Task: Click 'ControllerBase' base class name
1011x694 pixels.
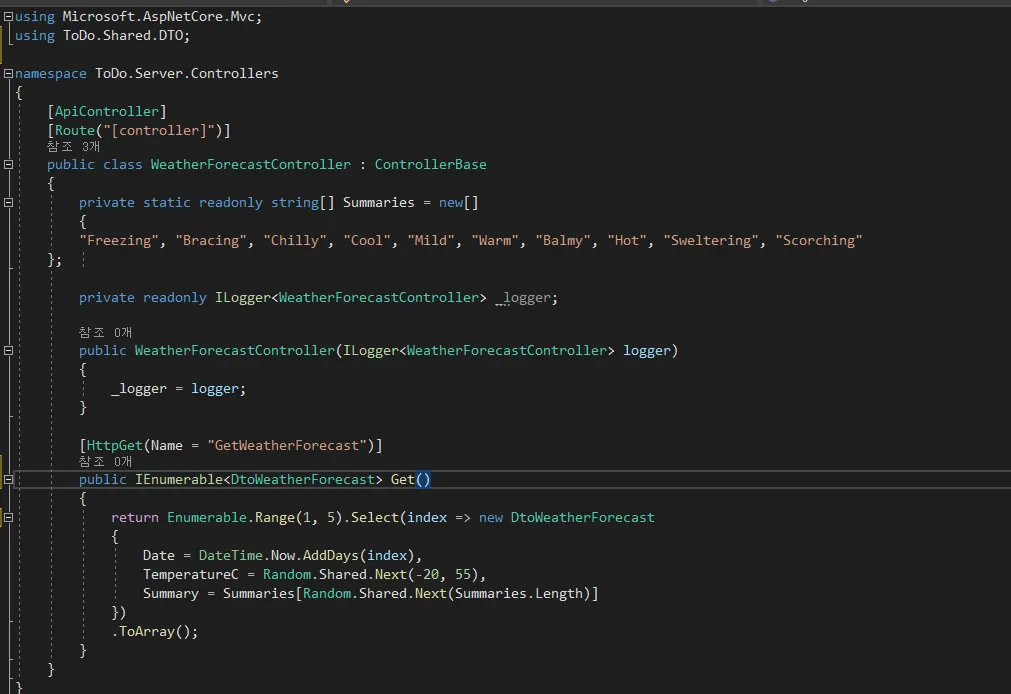Action: 431,164
